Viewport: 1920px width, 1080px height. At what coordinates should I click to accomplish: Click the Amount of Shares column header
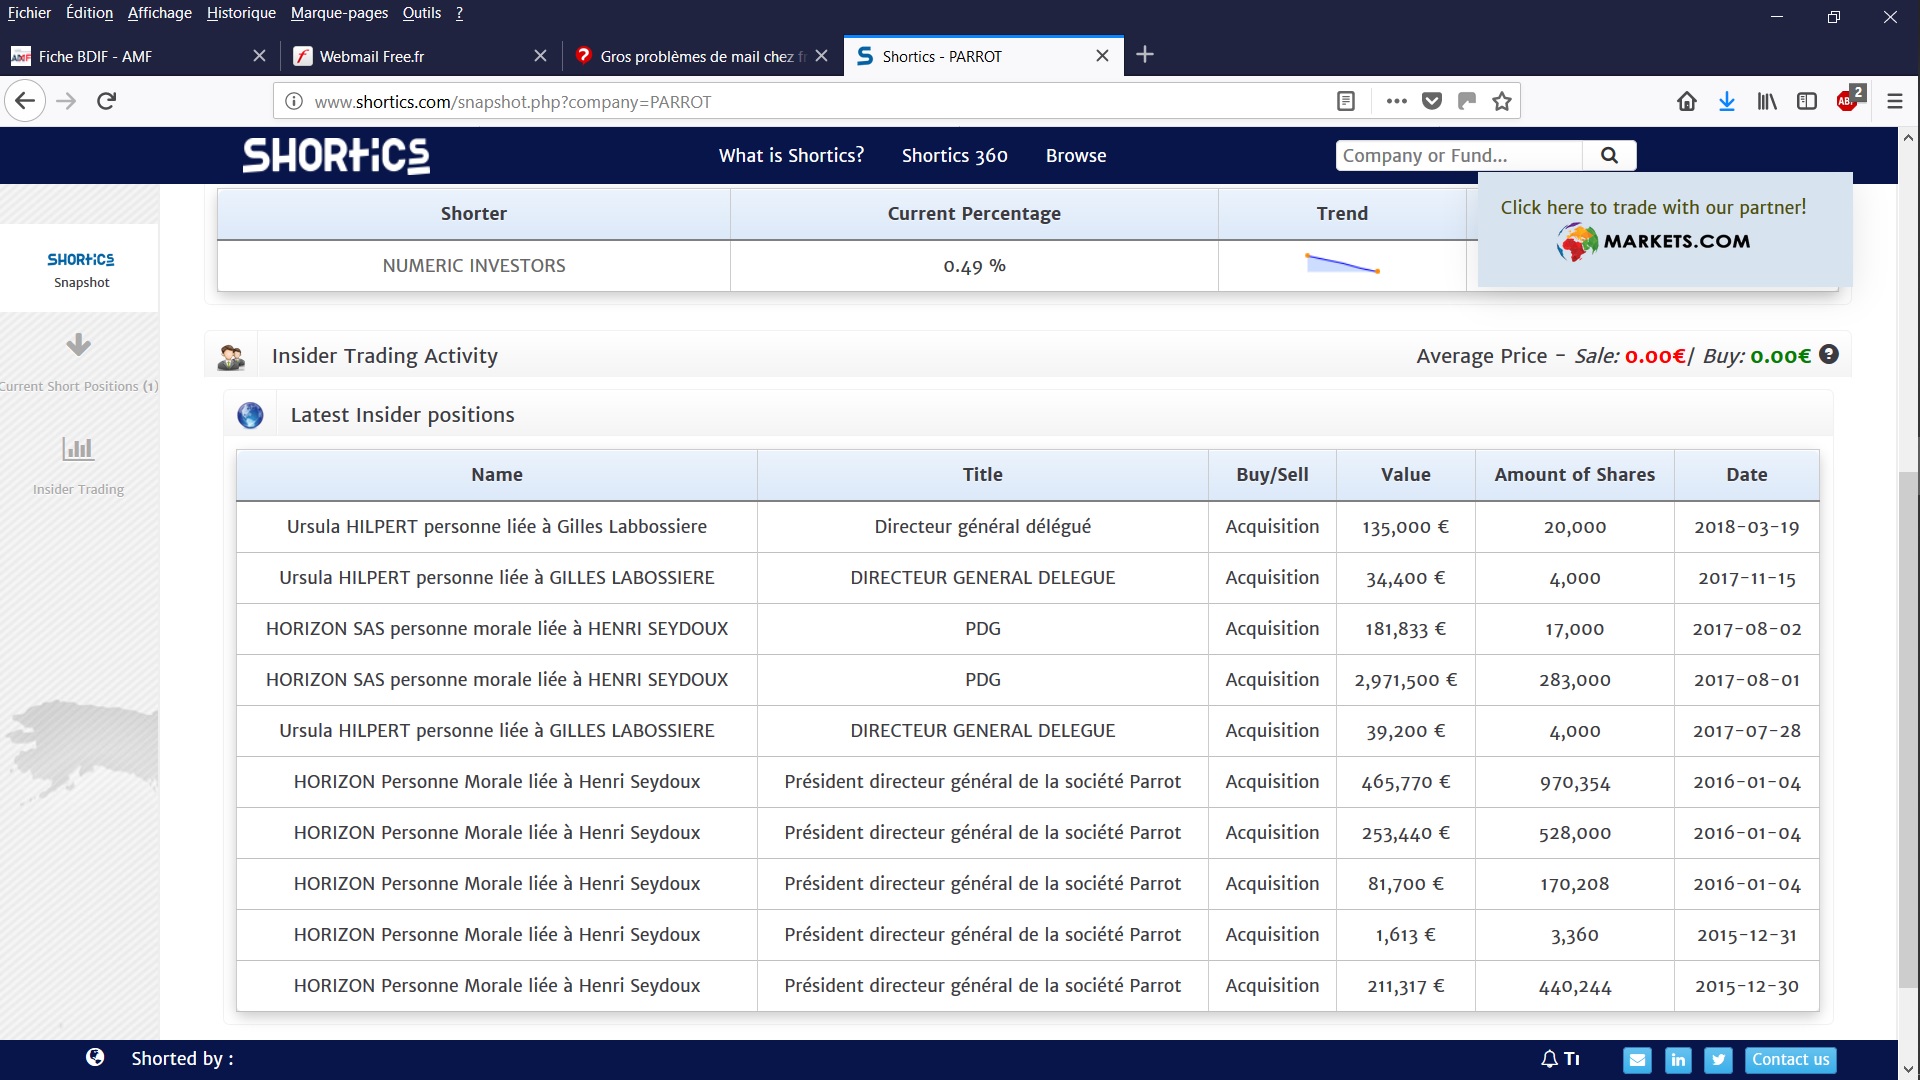1574,475
